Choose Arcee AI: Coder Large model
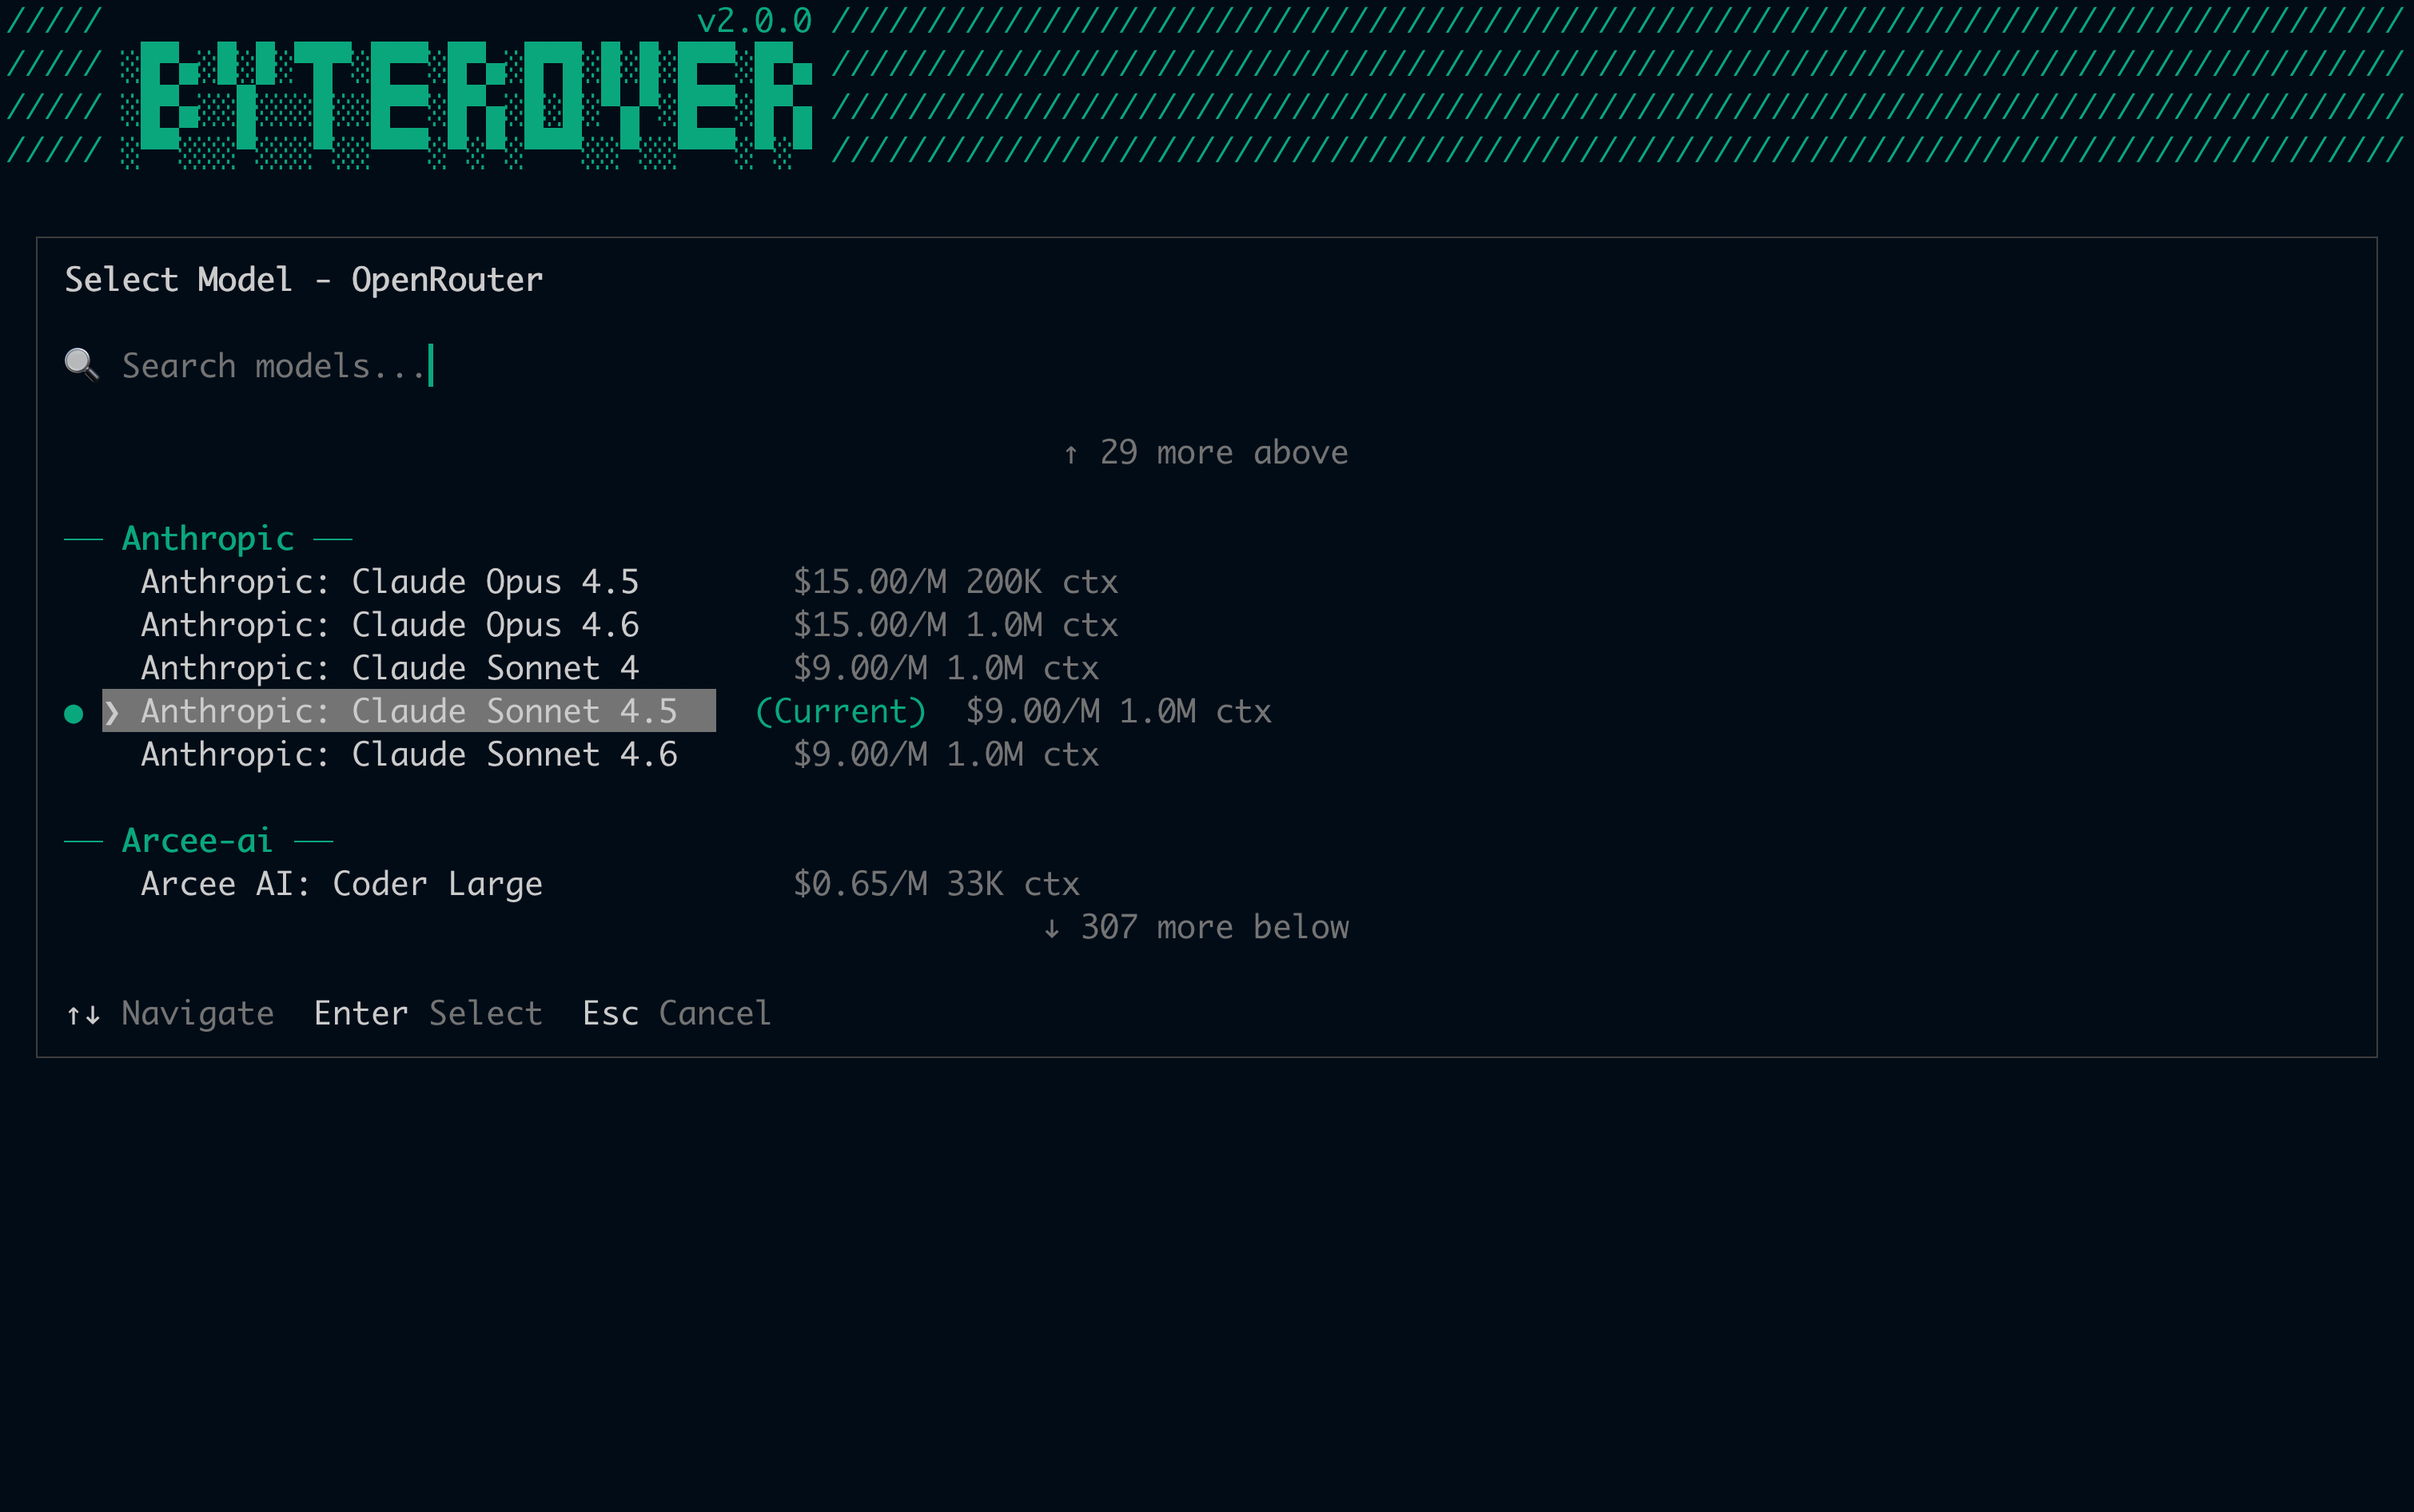The width and height of the screenshot is (2414, 1512). [x=341, y=884]
